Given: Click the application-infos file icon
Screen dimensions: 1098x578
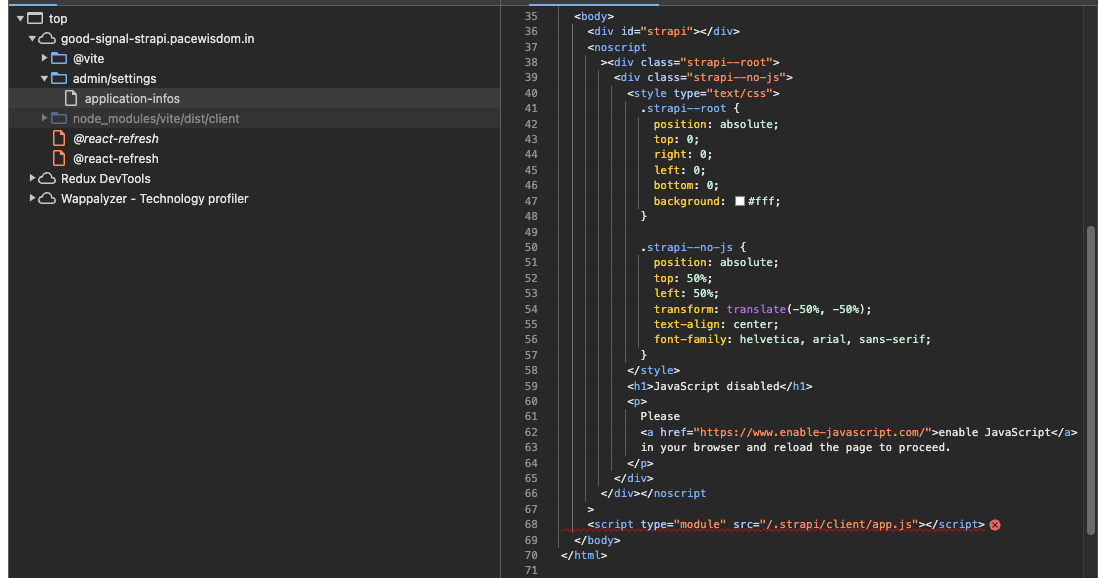Looking at the screenshot, I should coord(71,99).
